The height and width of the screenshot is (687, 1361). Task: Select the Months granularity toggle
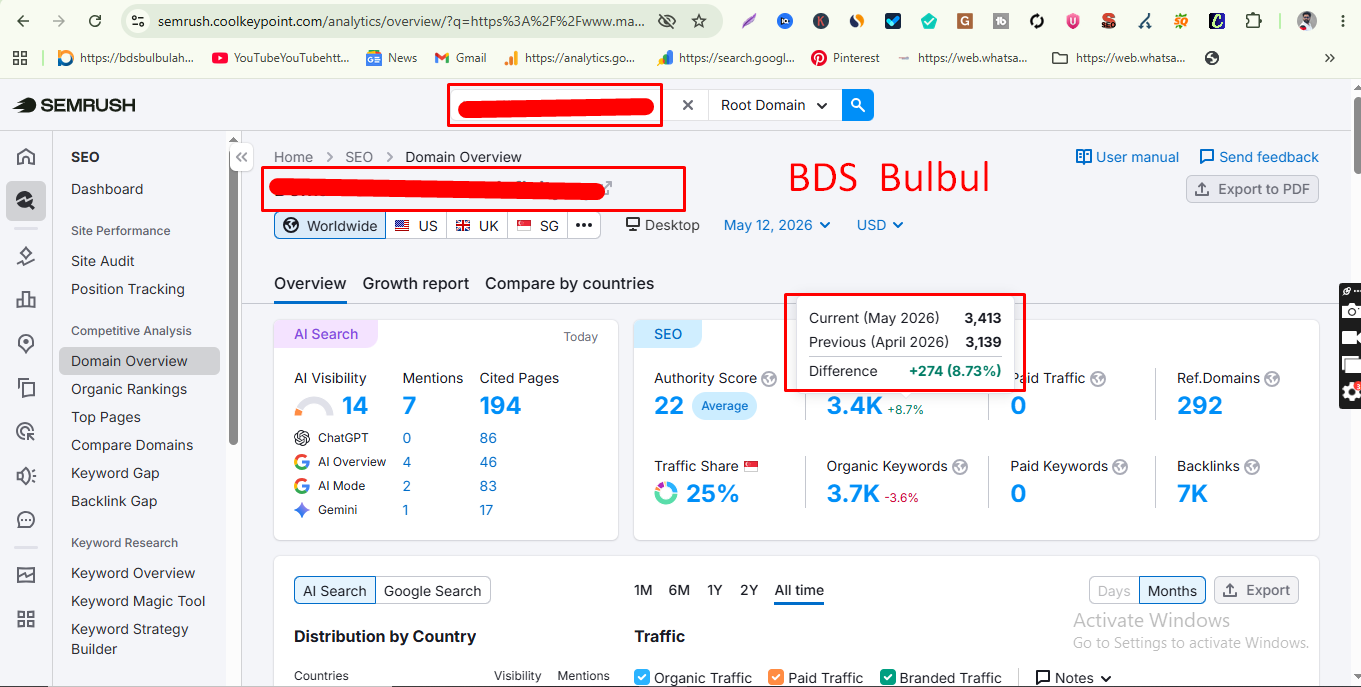(x=1172, y=590)
